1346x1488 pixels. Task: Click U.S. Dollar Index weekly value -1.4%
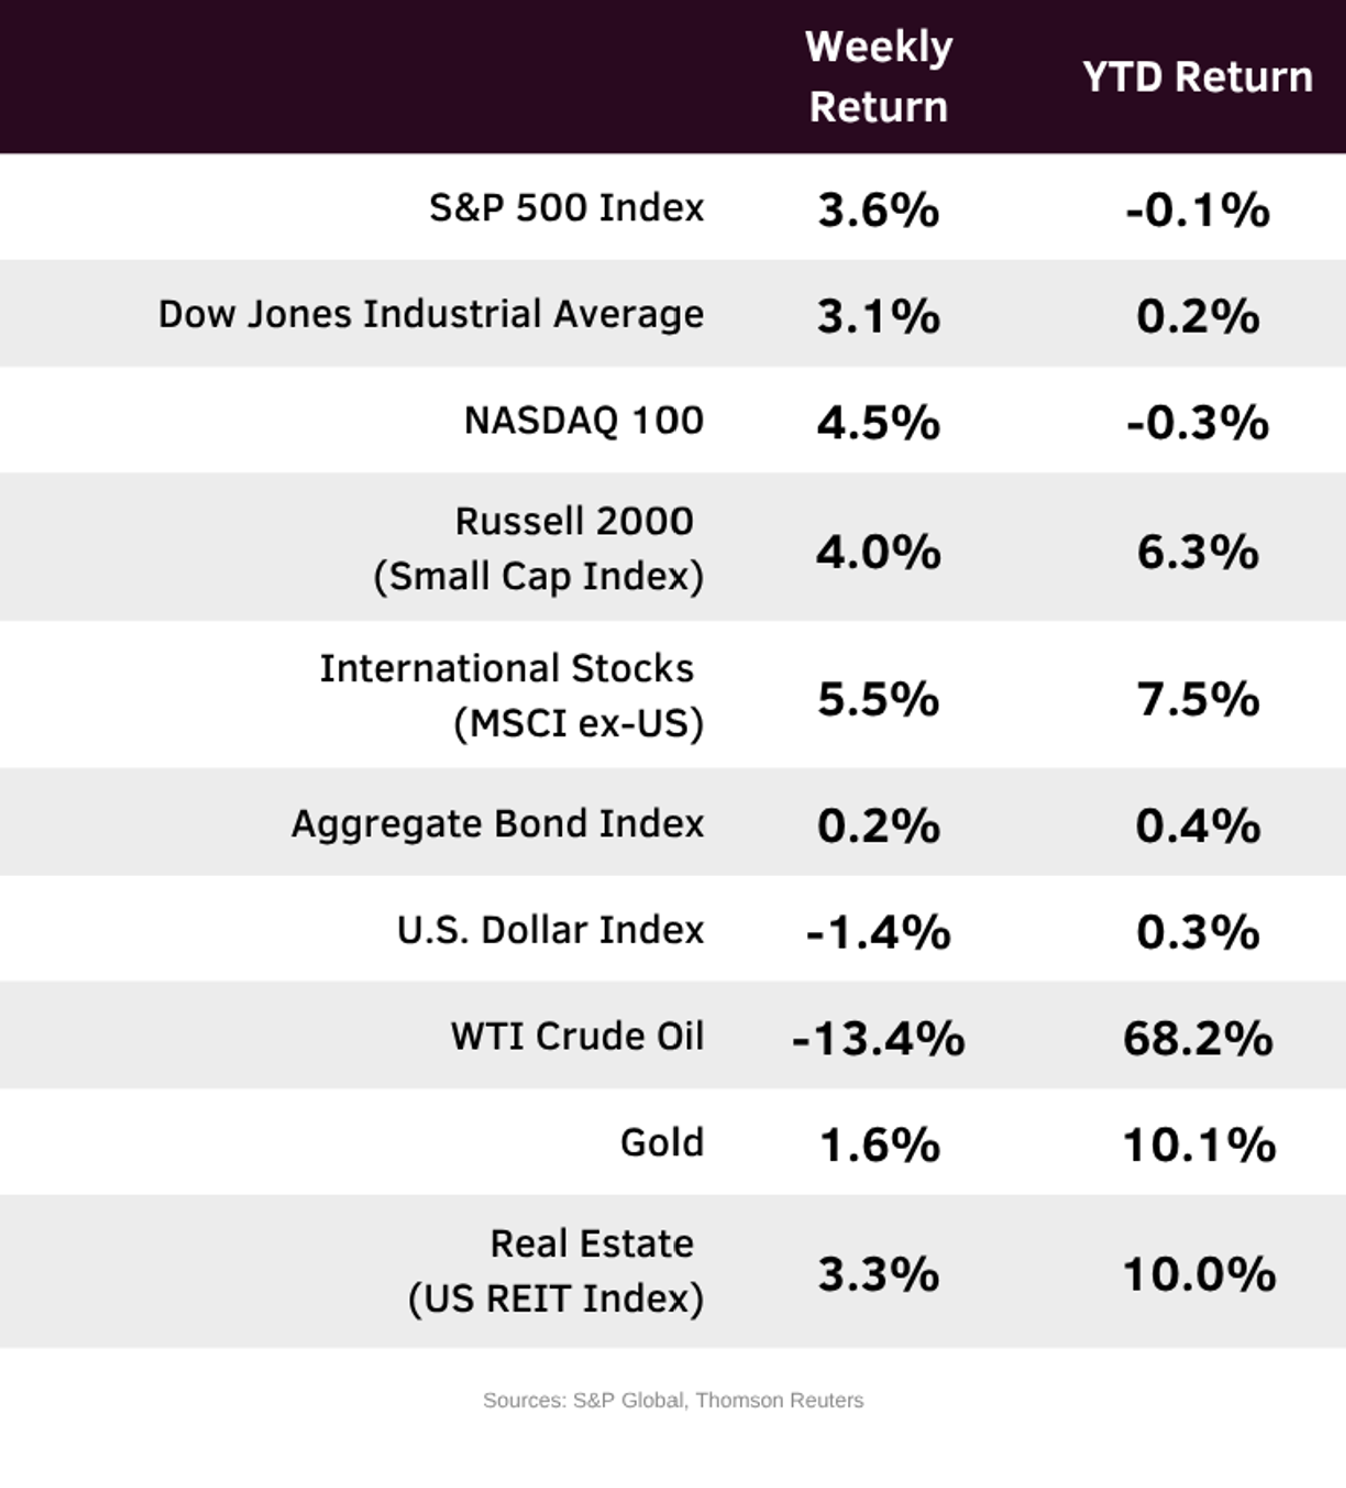(878, 932)
